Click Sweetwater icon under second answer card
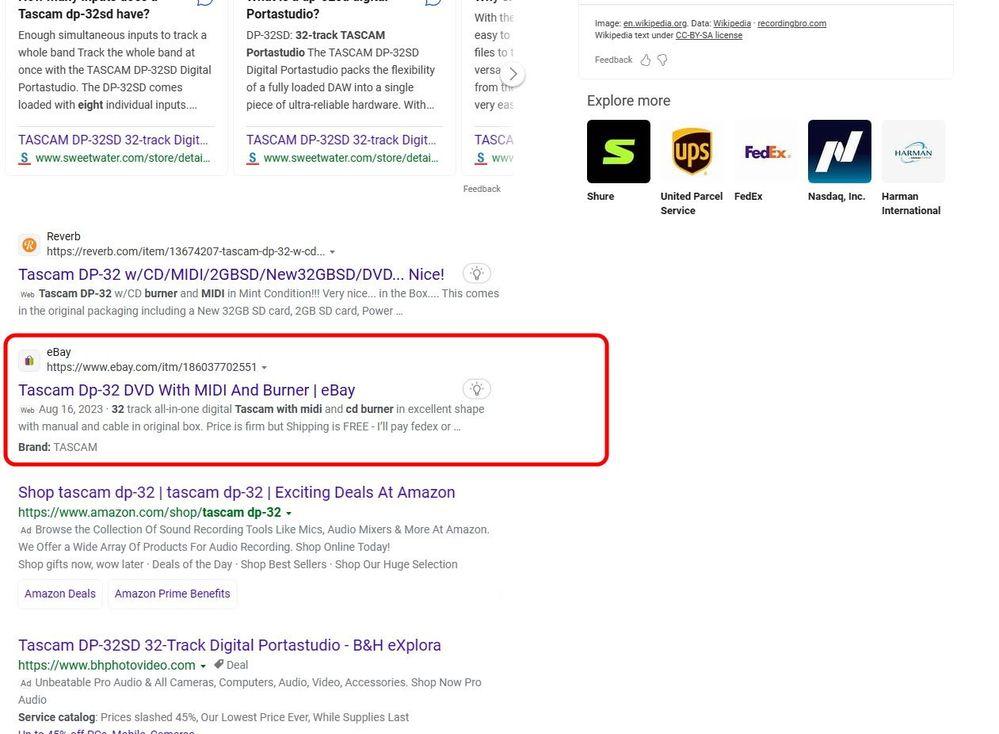The height and width of the screenshot is (734, 999). 252,158
